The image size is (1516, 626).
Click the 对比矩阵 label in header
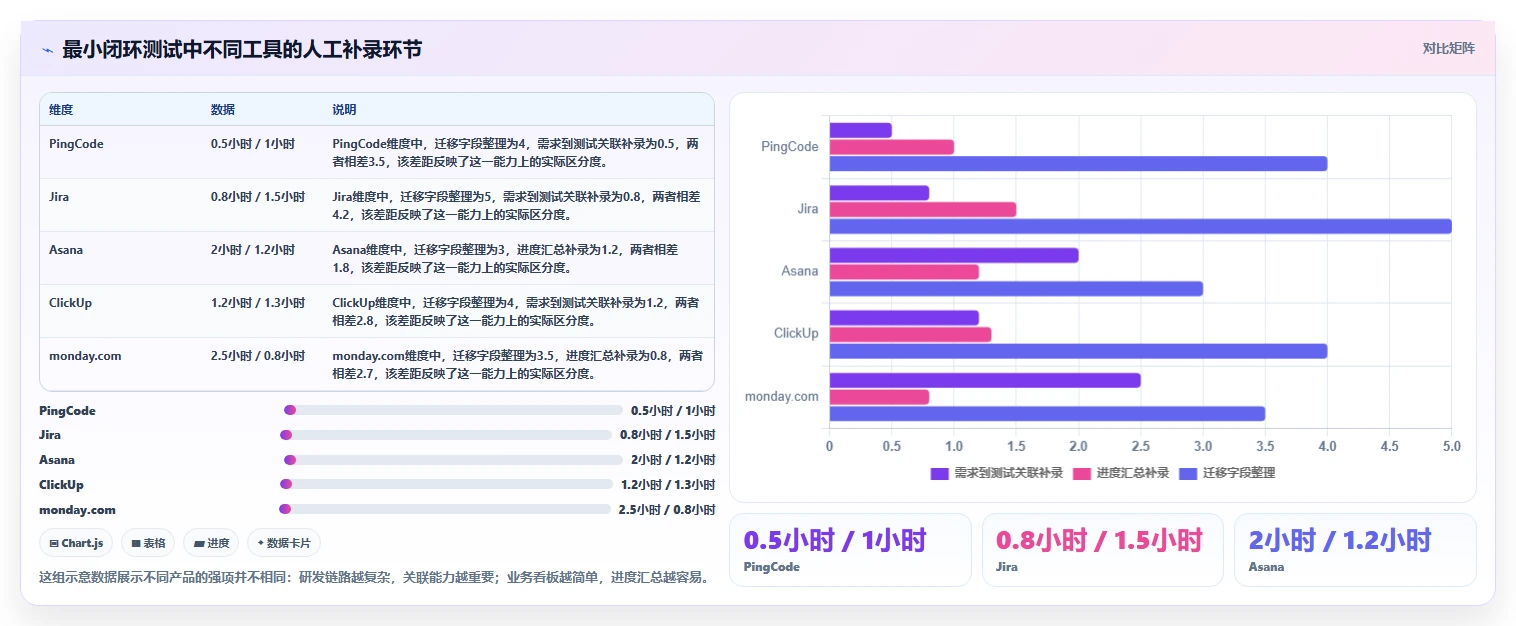coord(1448,48)
